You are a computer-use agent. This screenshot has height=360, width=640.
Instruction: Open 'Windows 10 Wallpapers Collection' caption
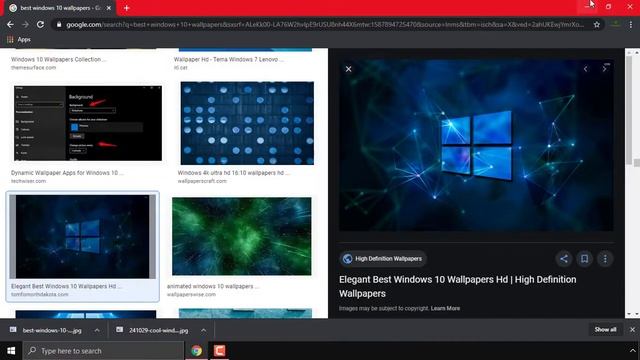click(58, 59)
